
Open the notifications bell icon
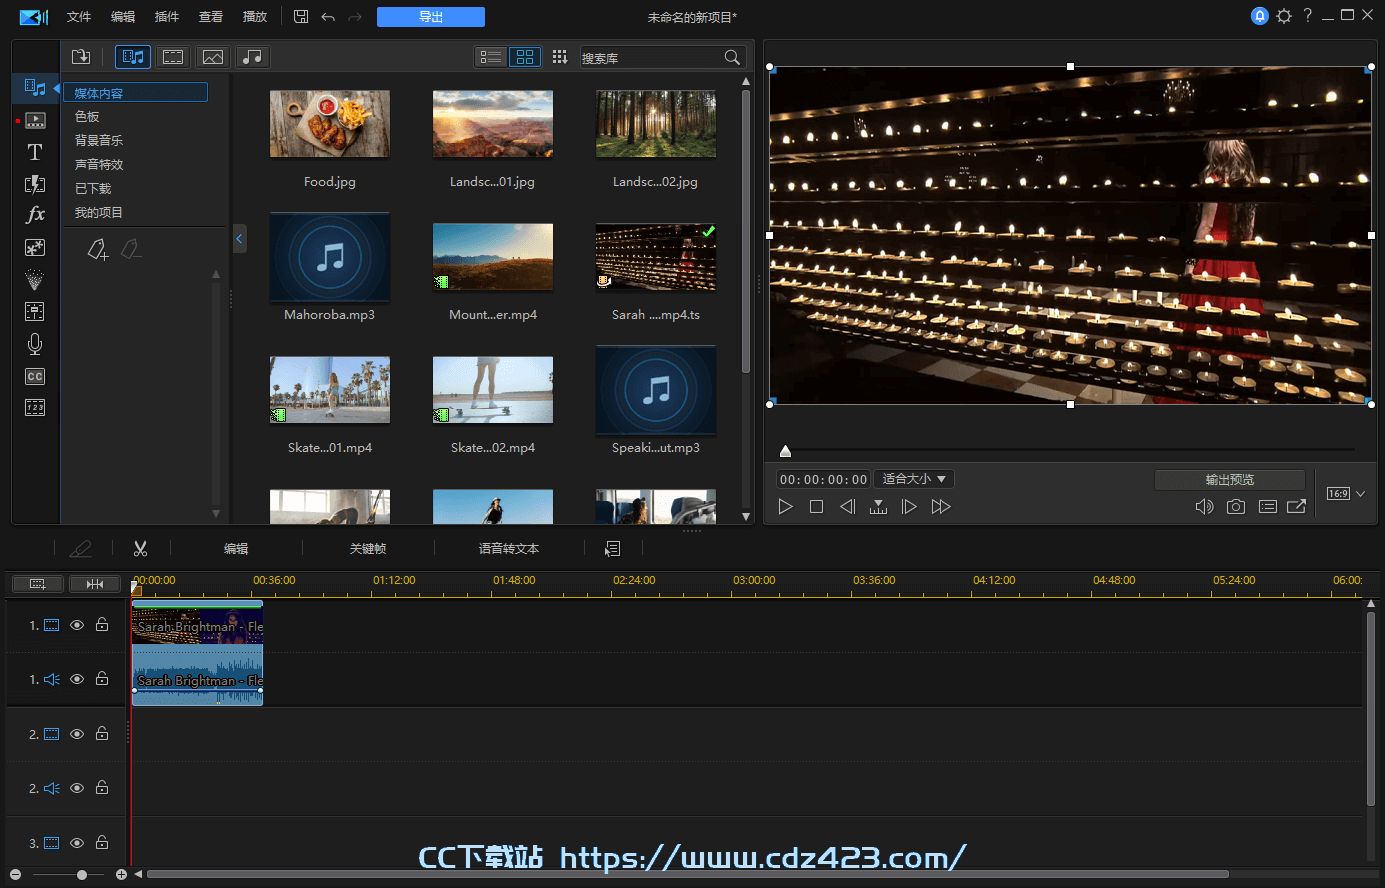[1260, 16]
